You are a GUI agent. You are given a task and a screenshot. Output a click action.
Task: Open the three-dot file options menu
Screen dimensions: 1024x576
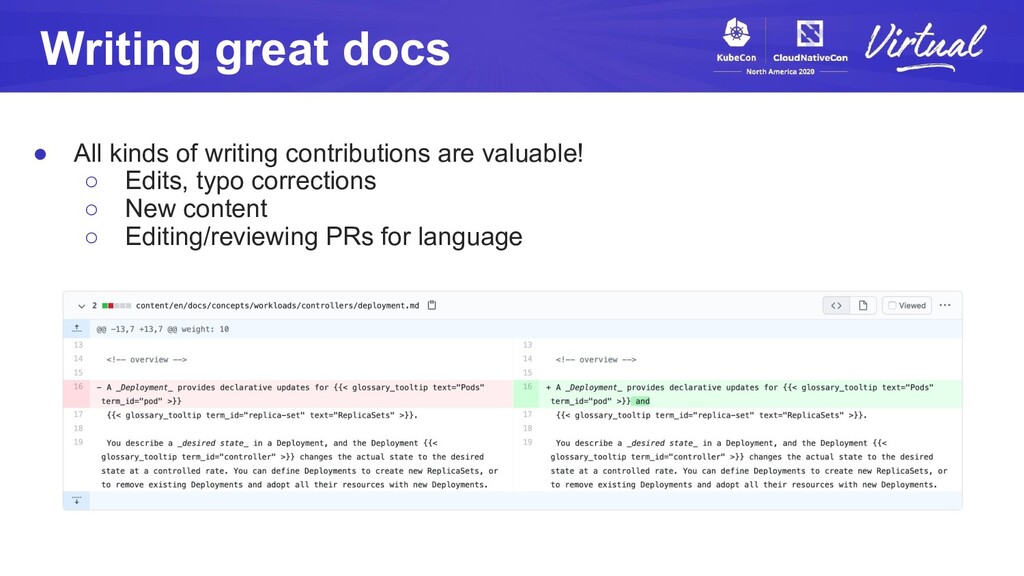(x=945, y=305)
